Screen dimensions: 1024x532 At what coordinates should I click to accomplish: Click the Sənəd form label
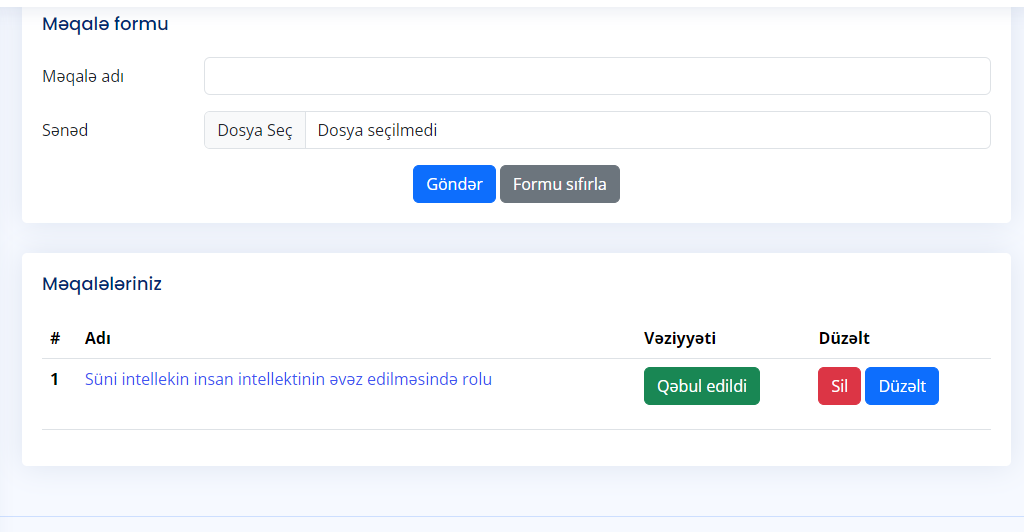click(x=65, y=130)
